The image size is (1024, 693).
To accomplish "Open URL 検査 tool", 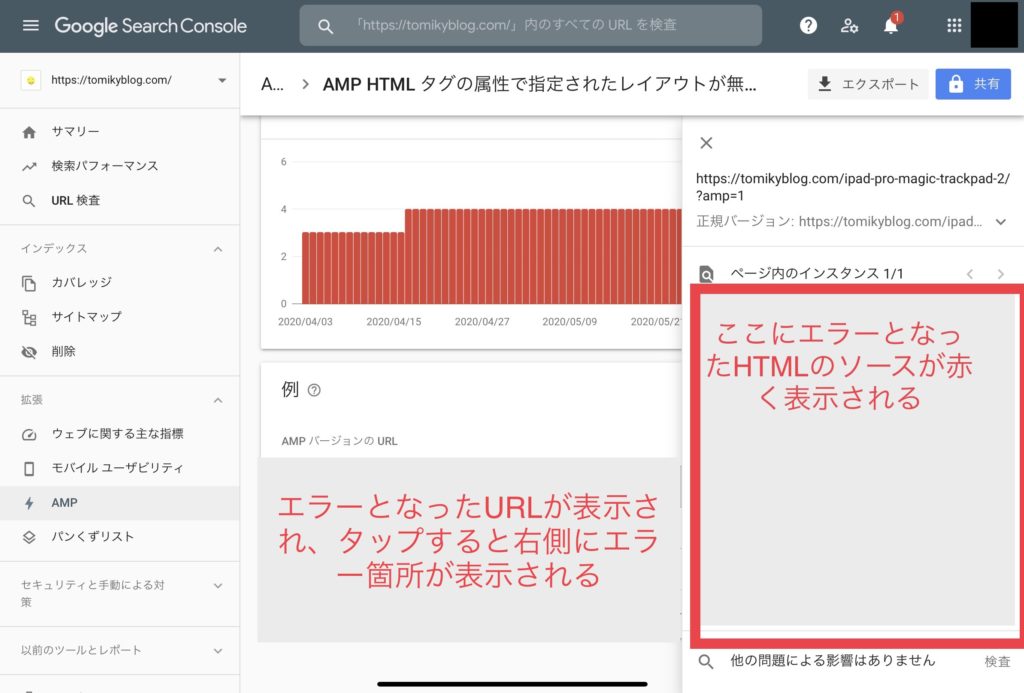I will [120, 201].
